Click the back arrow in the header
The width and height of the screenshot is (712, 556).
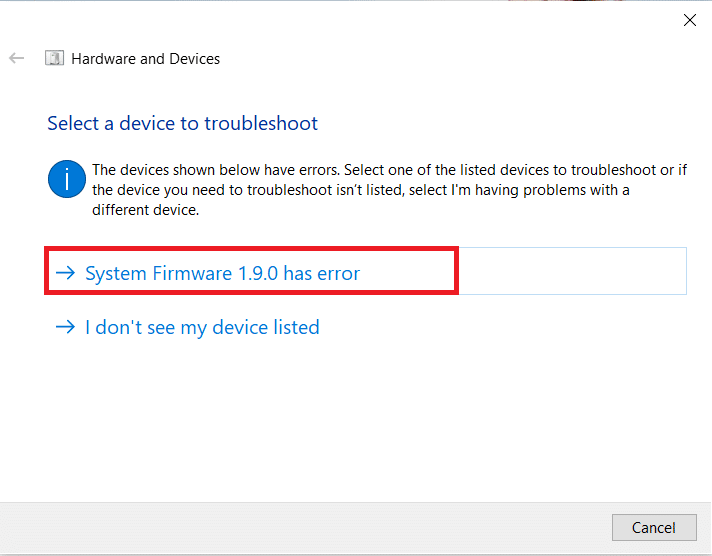point(16,59)
